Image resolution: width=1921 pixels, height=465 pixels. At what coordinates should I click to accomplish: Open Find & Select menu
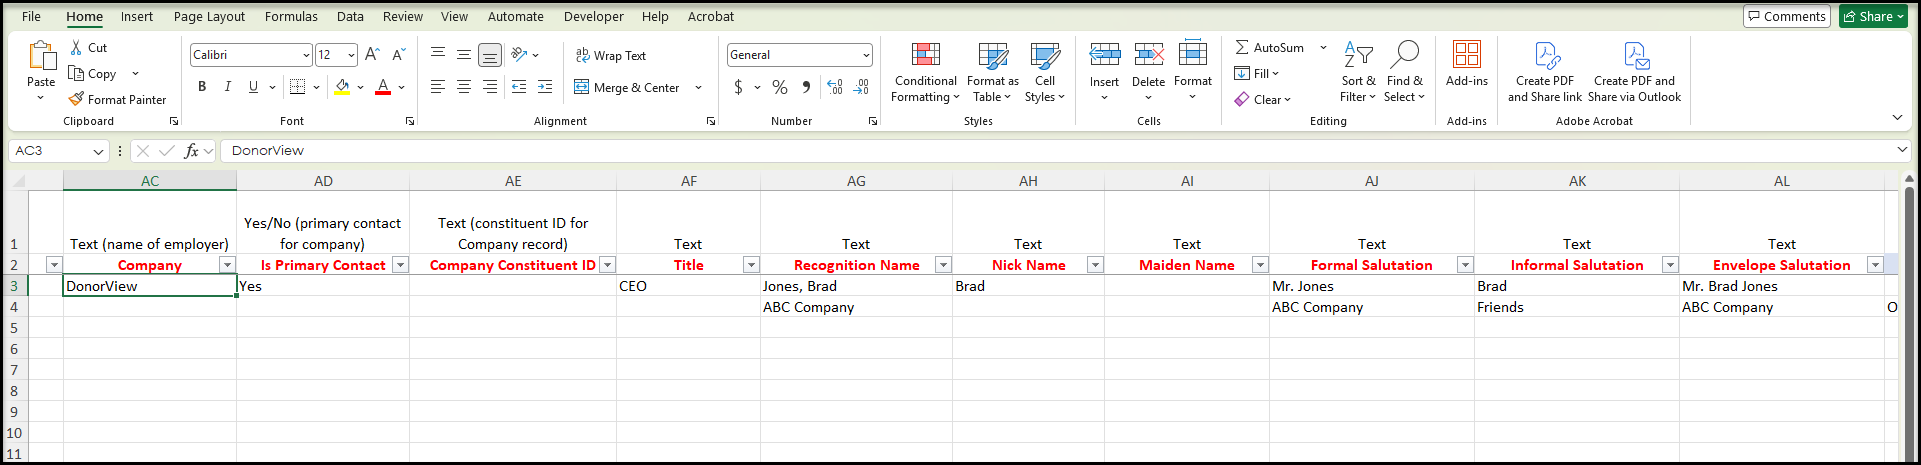point(1404,72)
